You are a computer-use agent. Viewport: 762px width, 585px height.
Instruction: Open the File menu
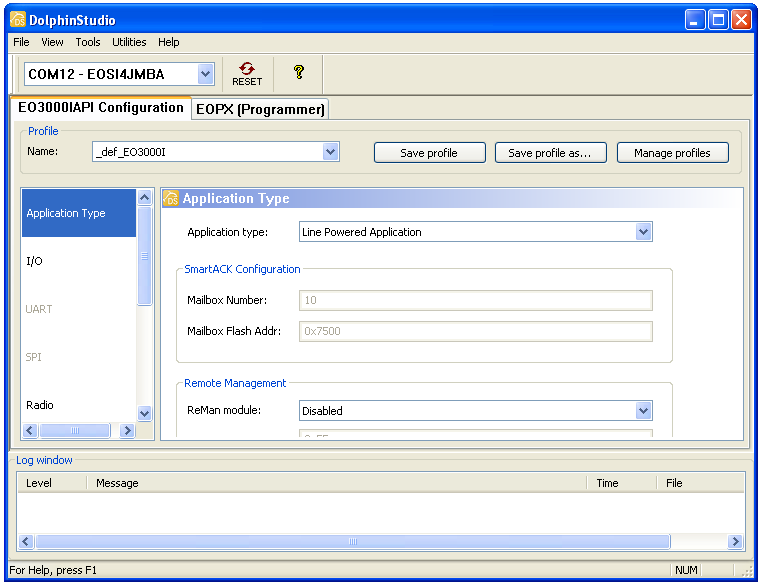click(x=21, y=42)
